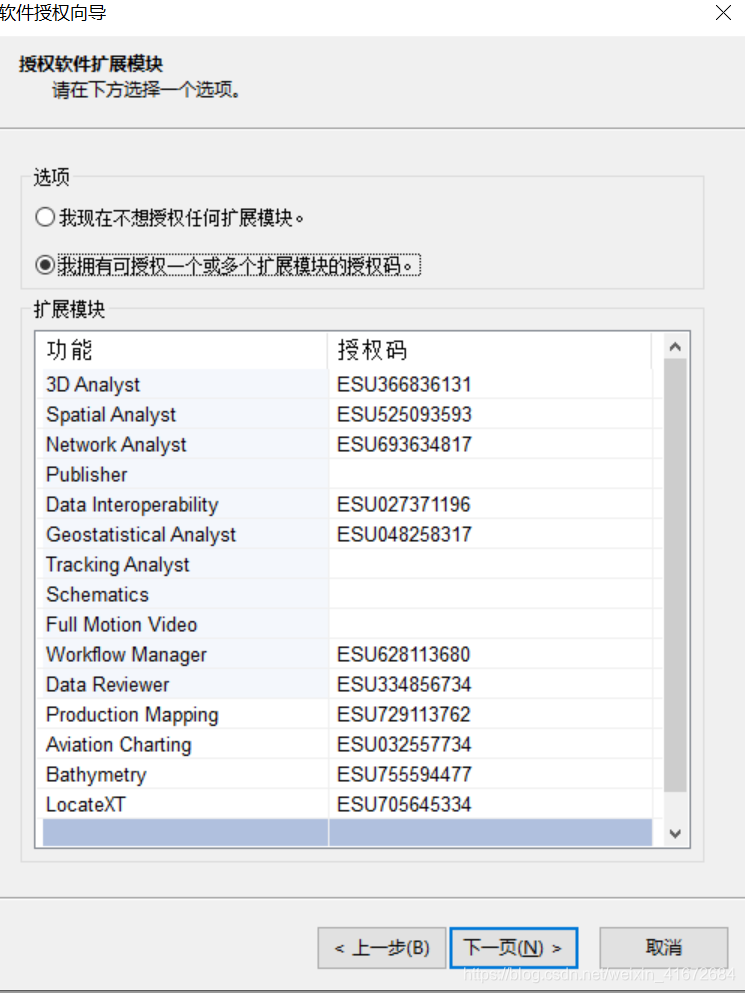Click the 授权码 column header

click(490, 350)
